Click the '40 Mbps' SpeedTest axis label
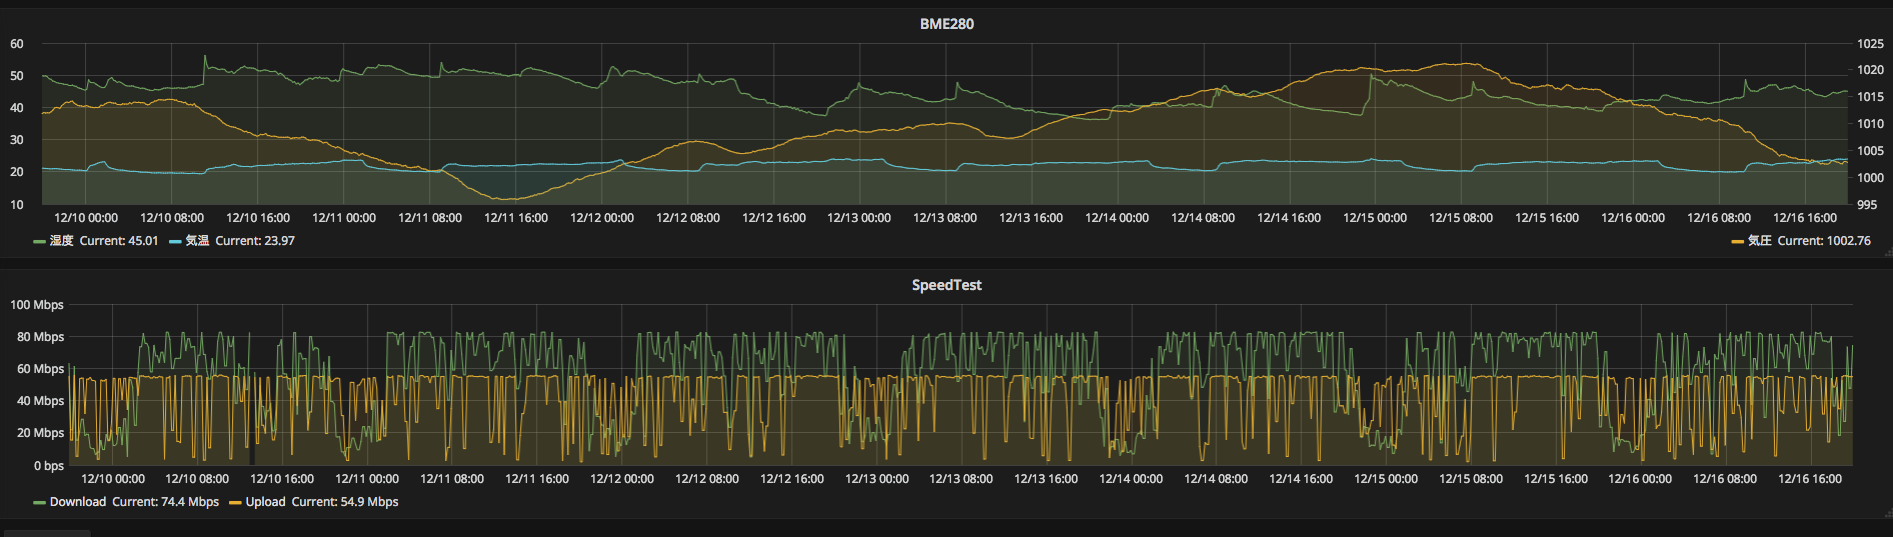Viewport: 1893px width, 537px height. coord(40,401)
